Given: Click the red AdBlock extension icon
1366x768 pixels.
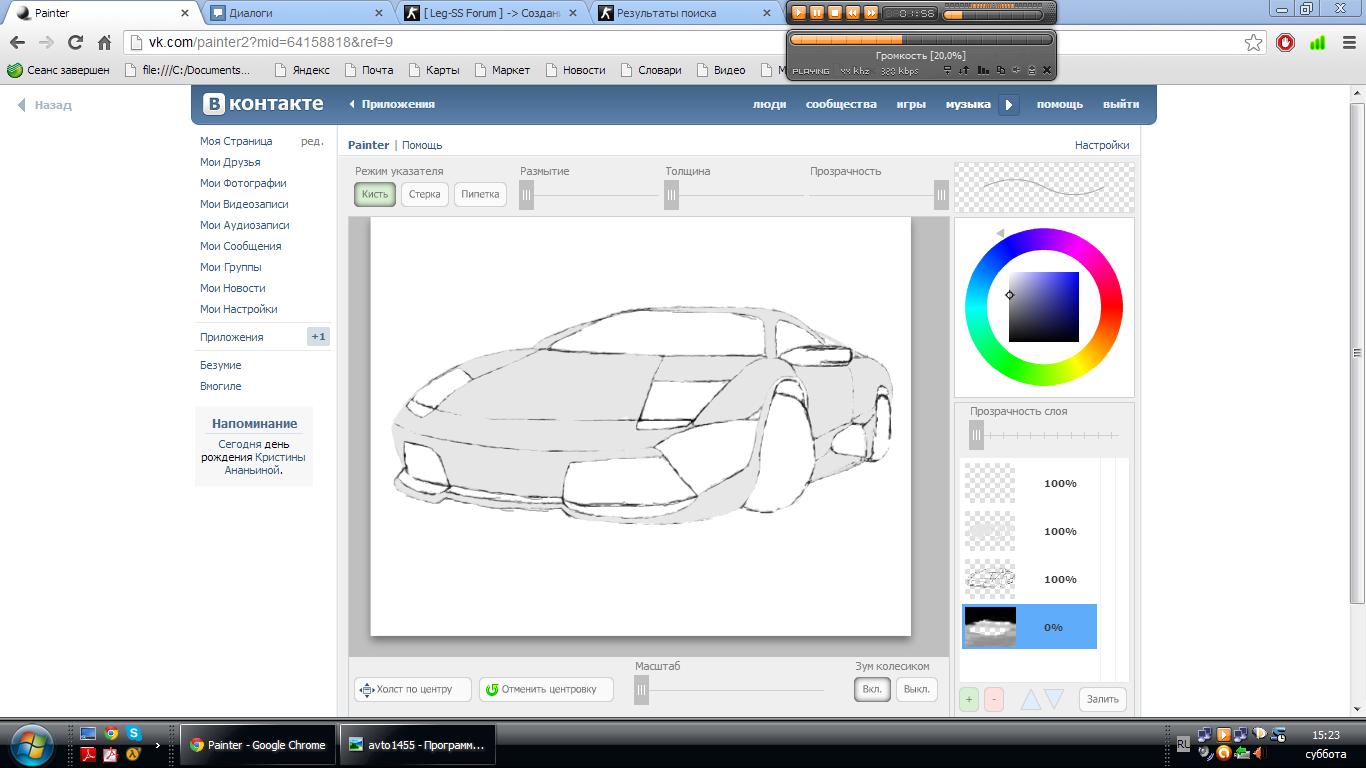Looking at the screenshot, I should 1286,42.
